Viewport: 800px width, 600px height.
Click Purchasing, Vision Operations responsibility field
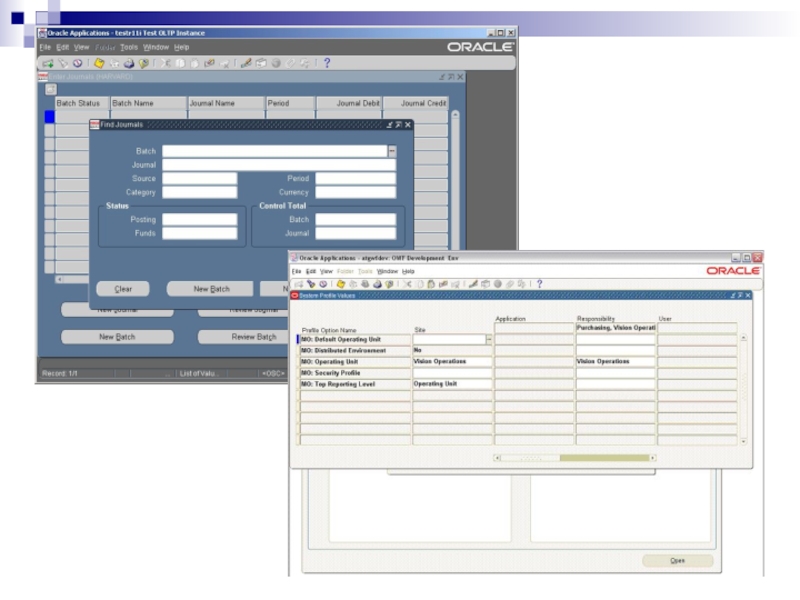(x=616, y=328)
